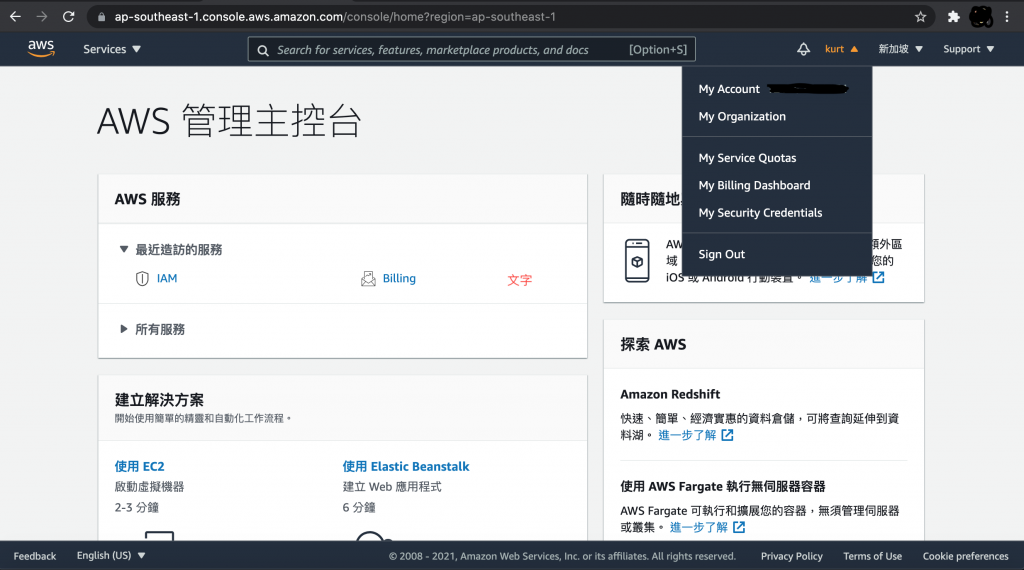The height and width of the screenshot is (570, 1024).
Task: Click the 6 分鐘 duration text
Action: click(x=359, y=507)
